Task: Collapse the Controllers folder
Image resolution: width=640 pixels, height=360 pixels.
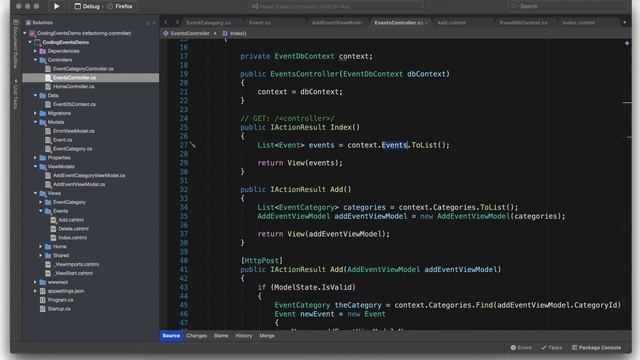Action: pos(36,60)
